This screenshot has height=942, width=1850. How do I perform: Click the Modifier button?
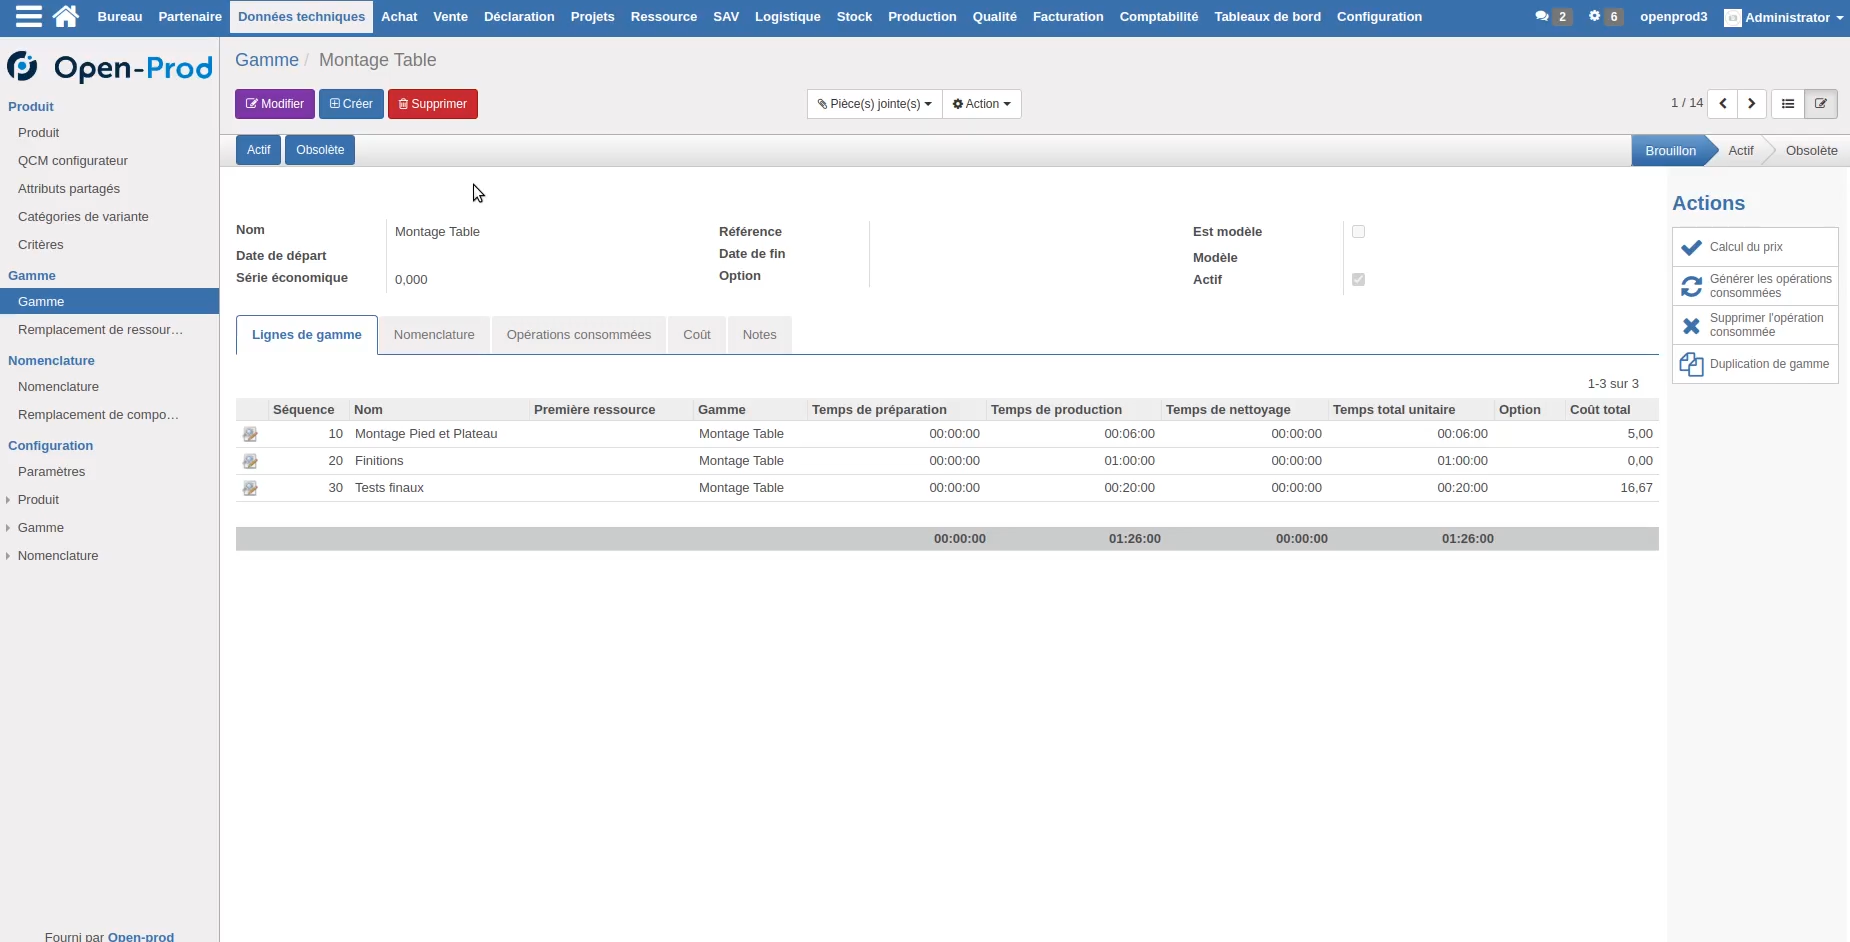pyautogui.click(x=275, y=104)
